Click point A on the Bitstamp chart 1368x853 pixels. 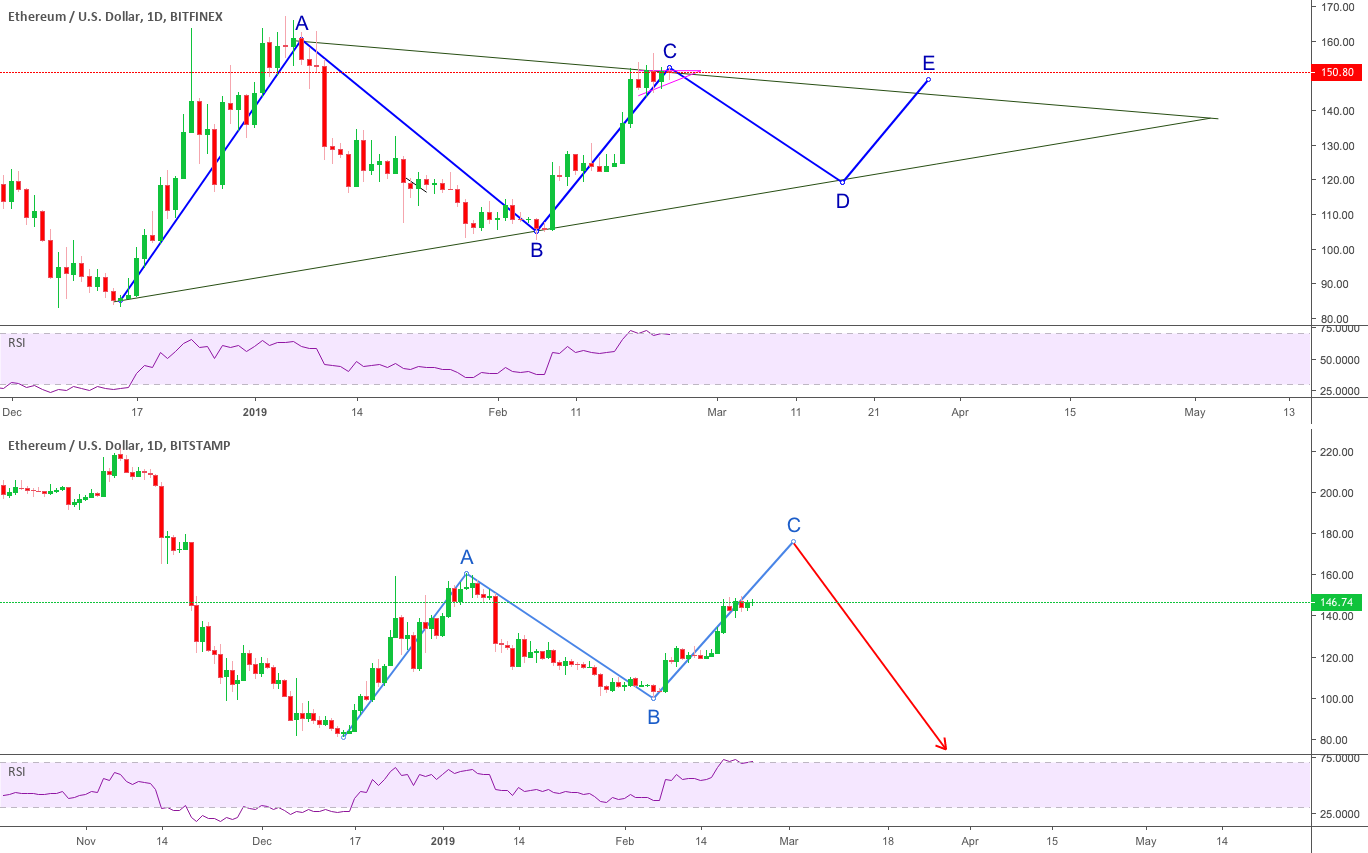point(466,556)
